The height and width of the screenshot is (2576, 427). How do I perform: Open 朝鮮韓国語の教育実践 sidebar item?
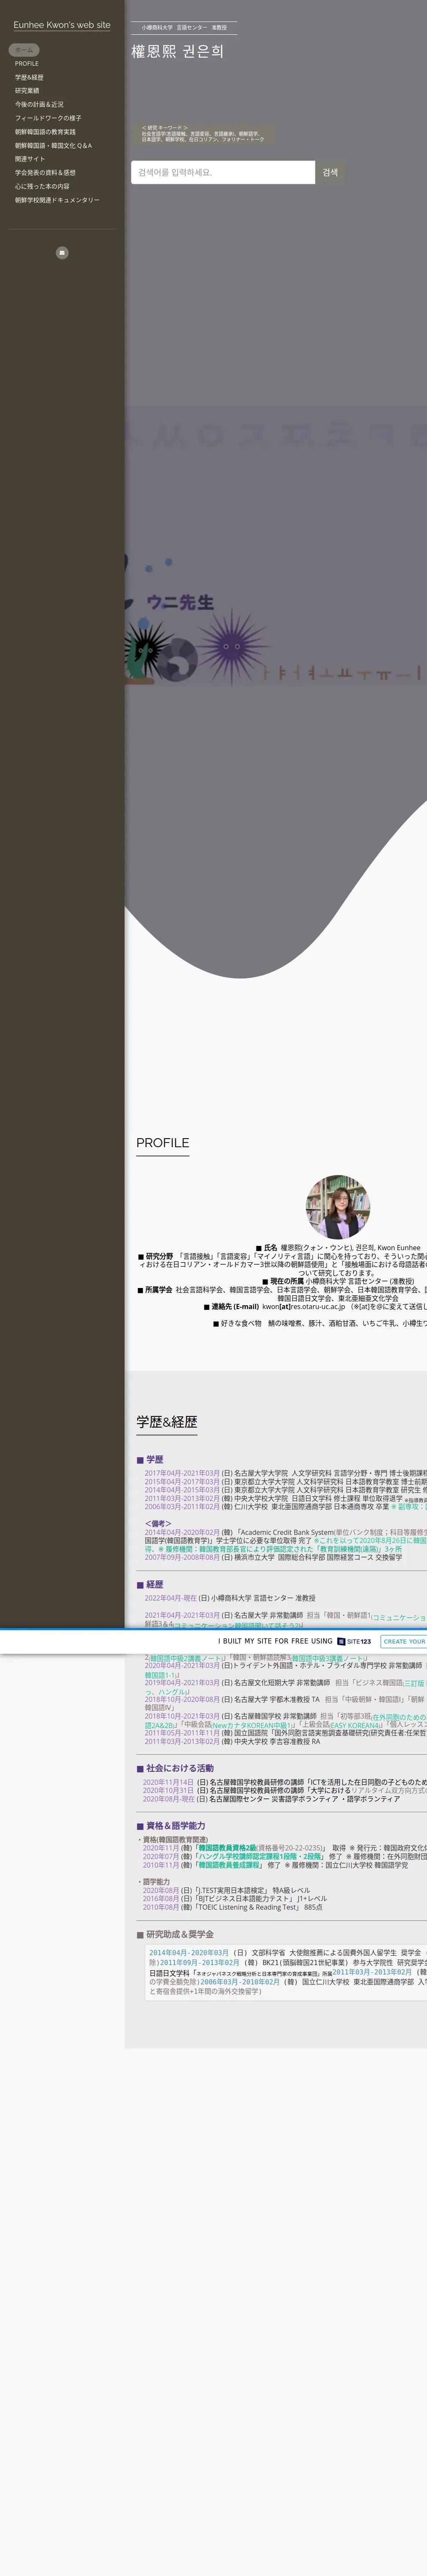[x=45, y=132]
